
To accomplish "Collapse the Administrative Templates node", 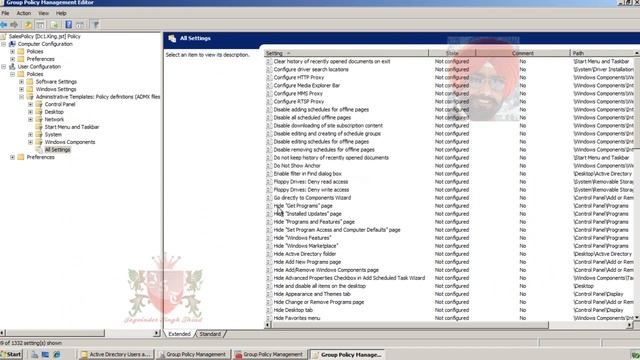I will [x=22, y=97].
